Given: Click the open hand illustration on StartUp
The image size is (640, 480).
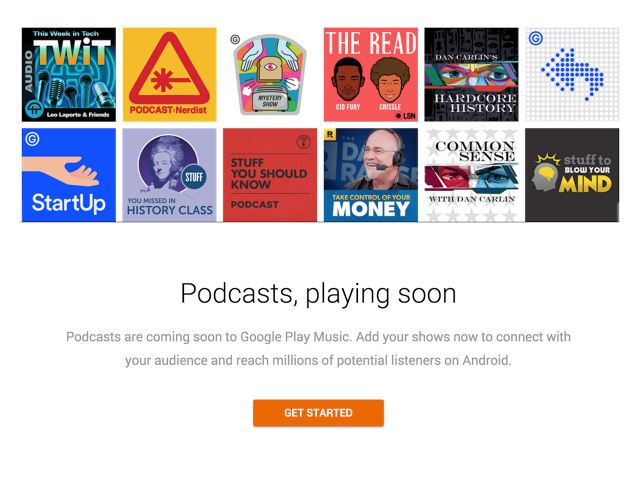Looking at the screenshot, I should 70,170.
